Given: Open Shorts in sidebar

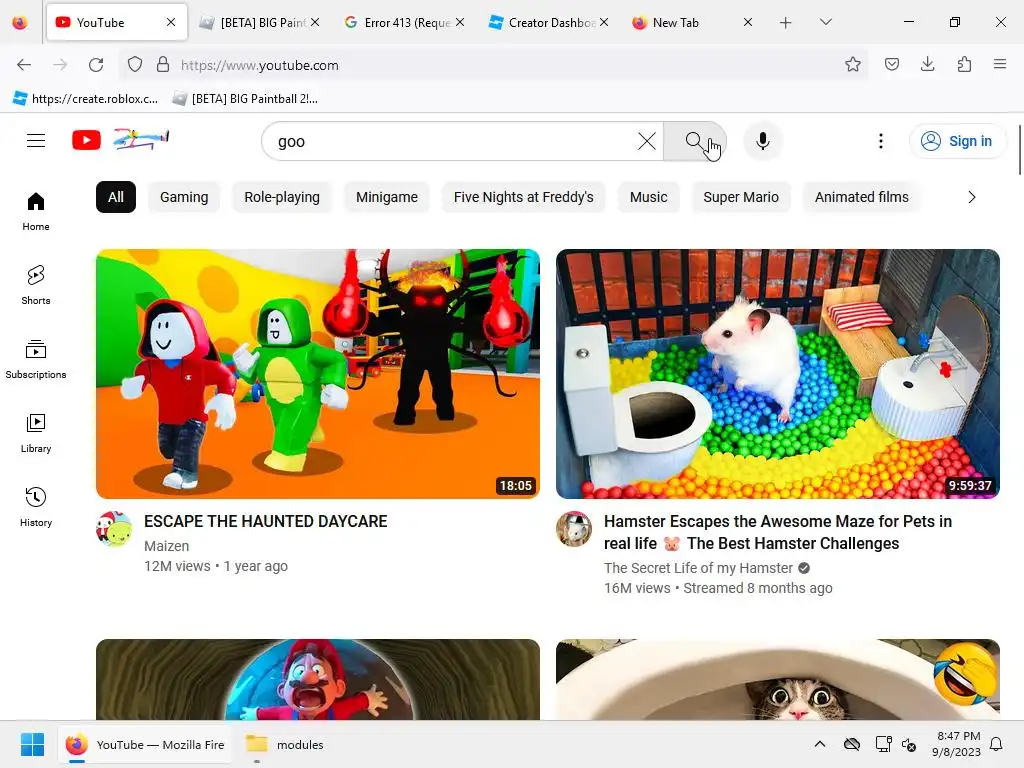Looking at the screenshot, I should click(x=36, y=285).
